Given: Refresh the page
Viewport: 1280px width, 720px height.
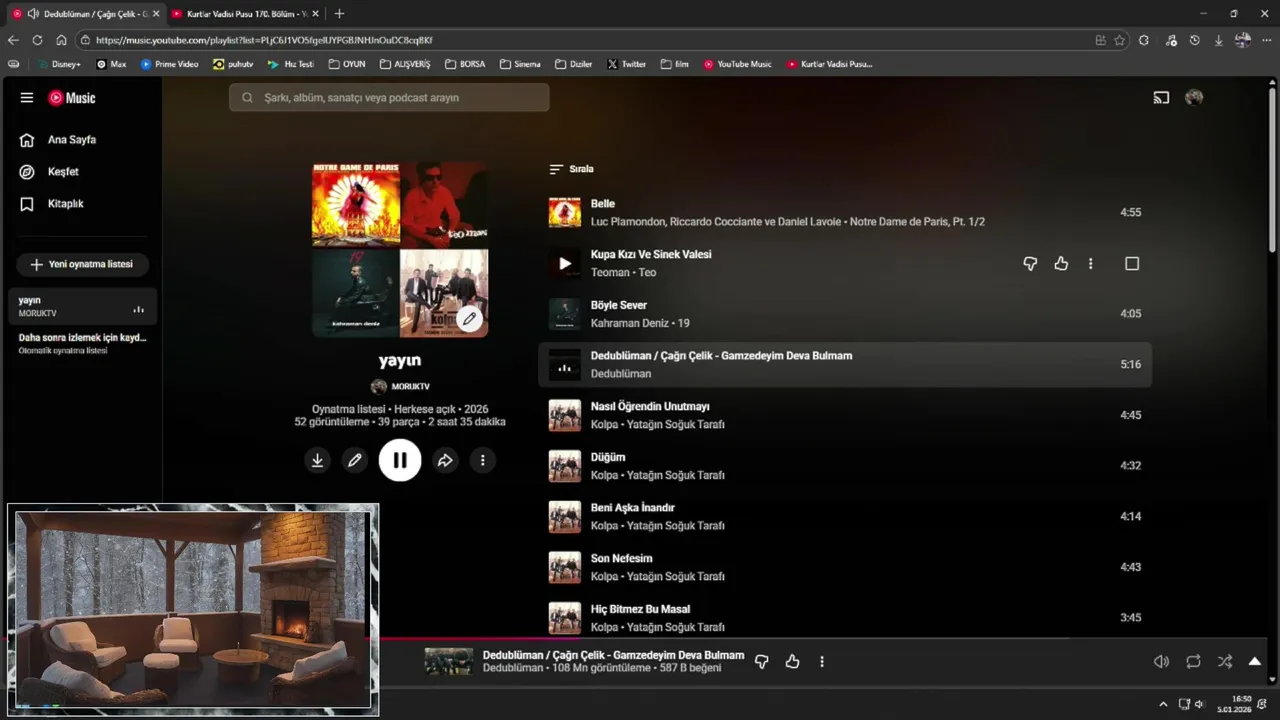Looking at the screenshot, I should point(37,40).
